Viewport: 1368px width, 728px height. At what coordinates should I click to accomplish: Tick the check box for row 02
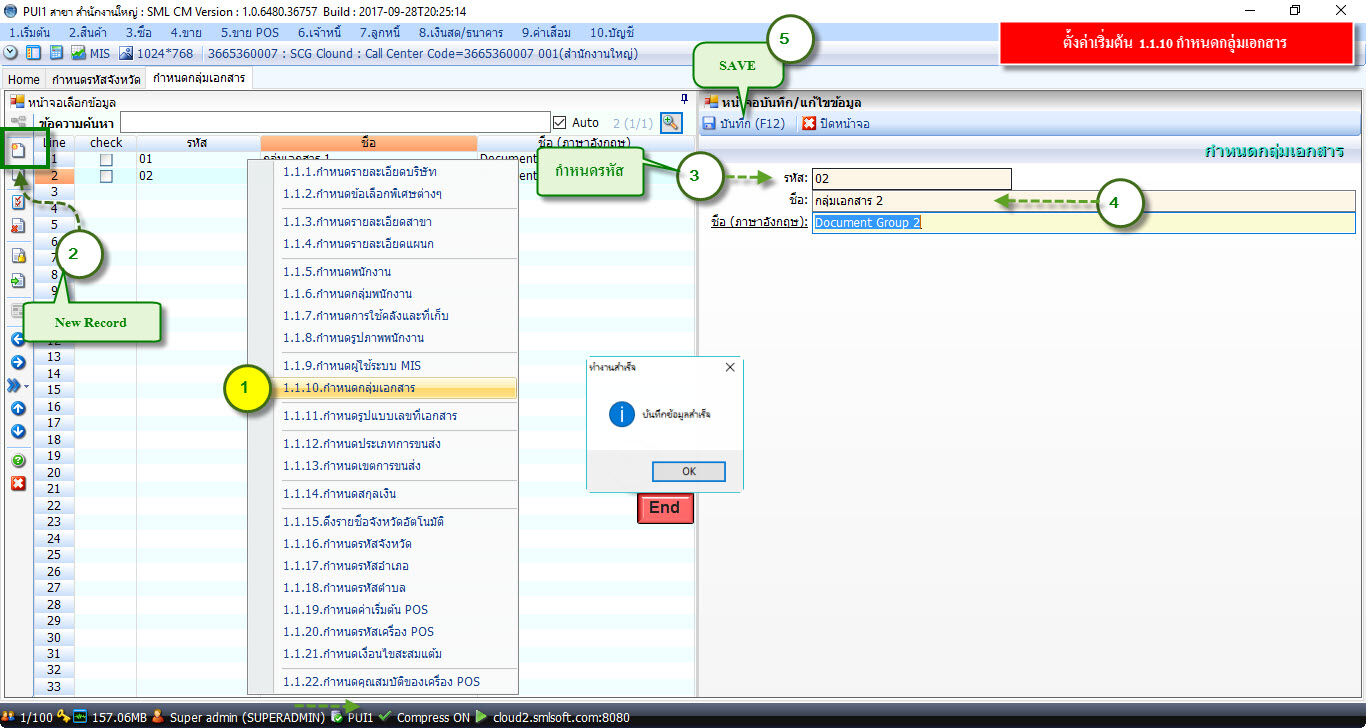pyautogui.click(x=106, y=176)
